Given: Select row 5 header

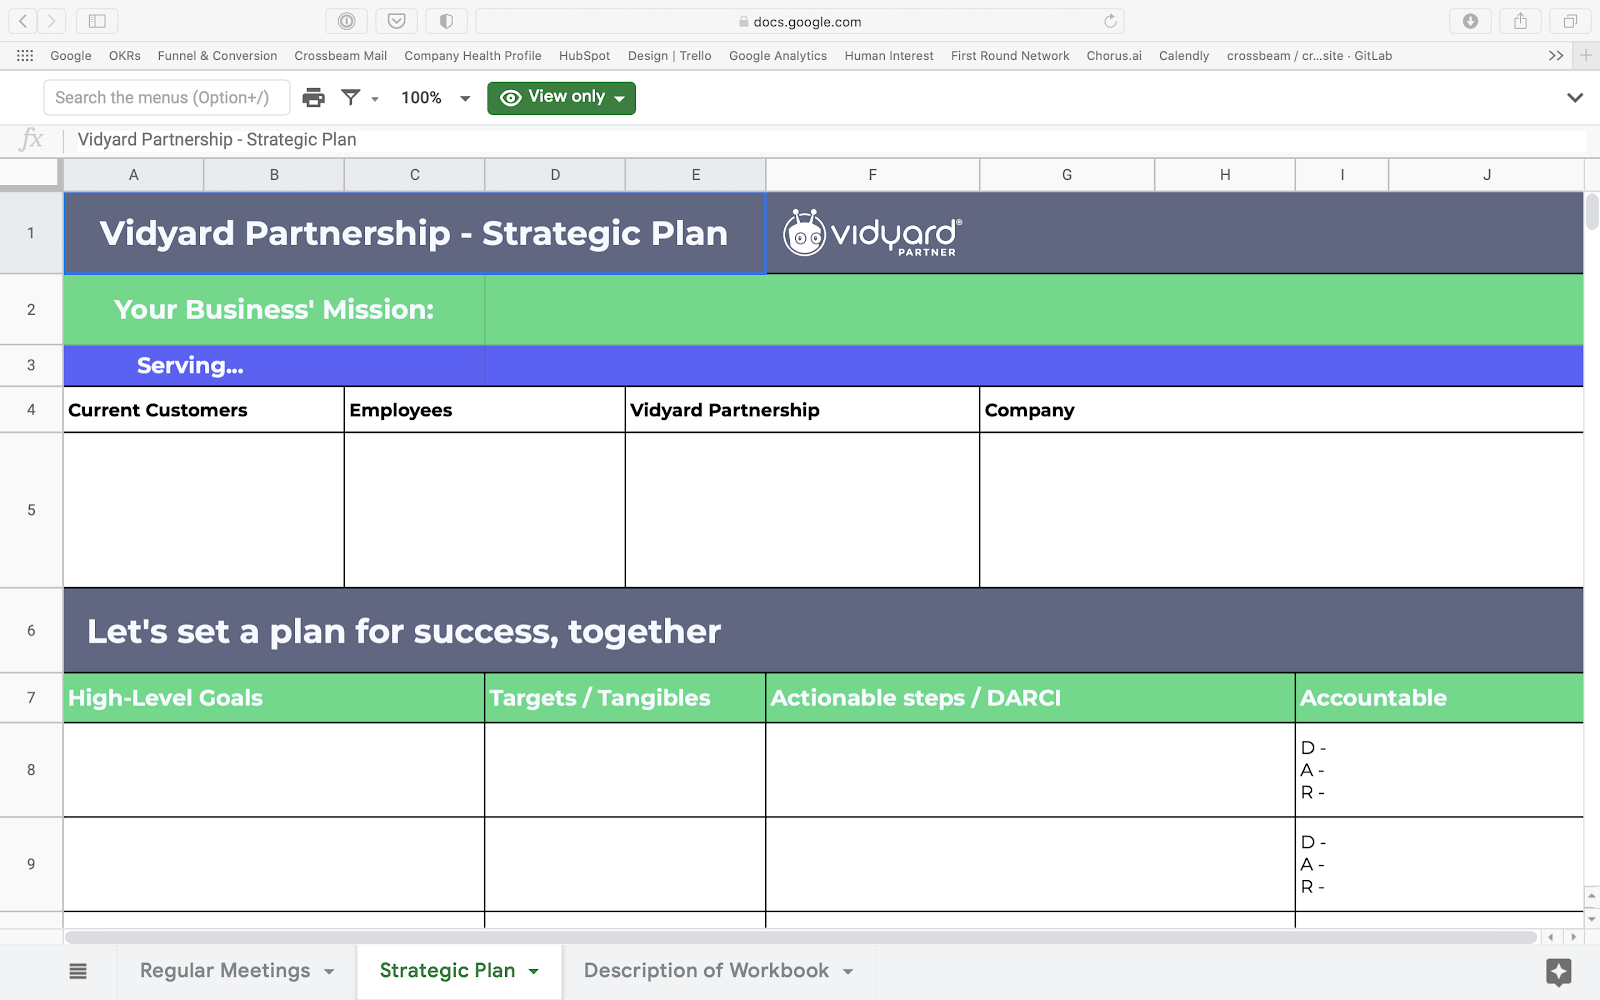Looking at the screenshot, I should pos(31,510).
